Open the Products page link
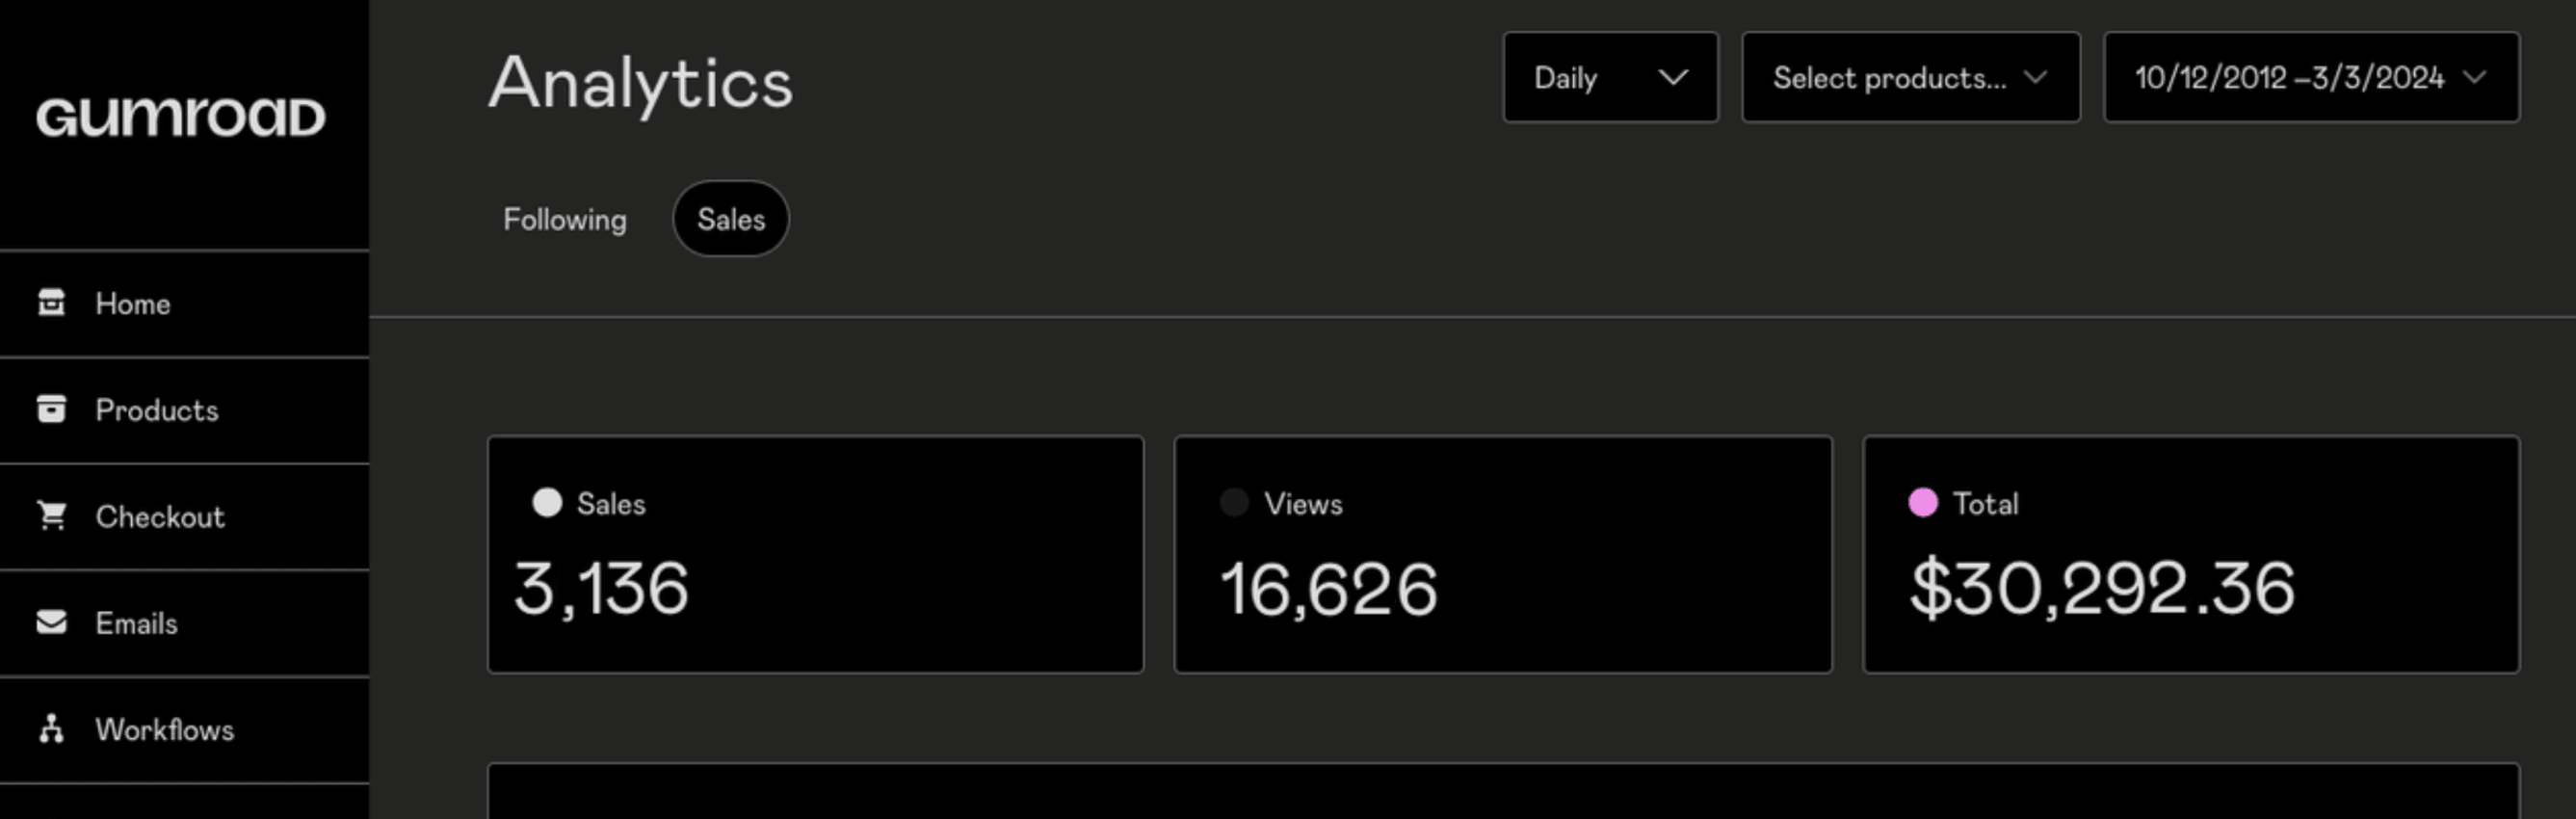 pyautogui.click(x=157, y=409)
